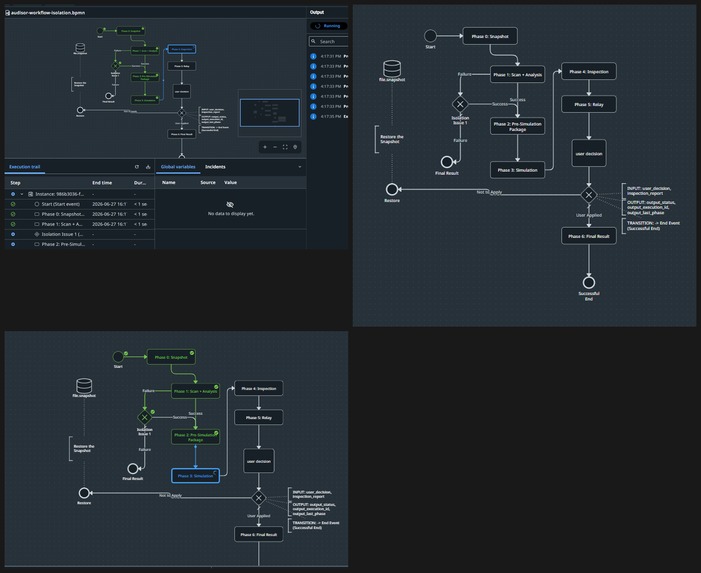Click the Name column header in Global variables
Viewport: 701px width, 573px height.
pyautogui.click(x=169, y=182)
